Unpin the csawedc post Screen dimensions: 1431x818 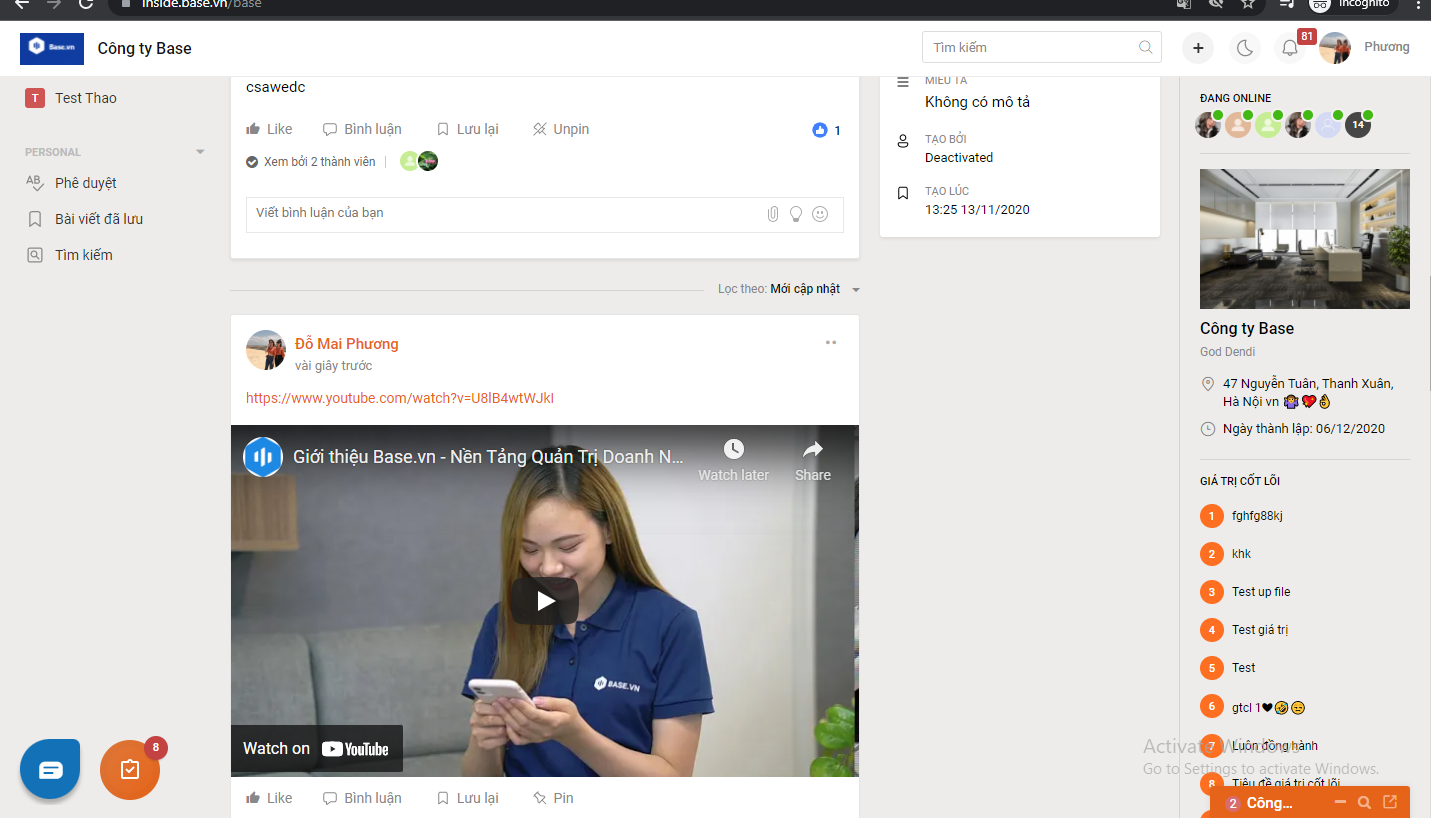(560, 129)
